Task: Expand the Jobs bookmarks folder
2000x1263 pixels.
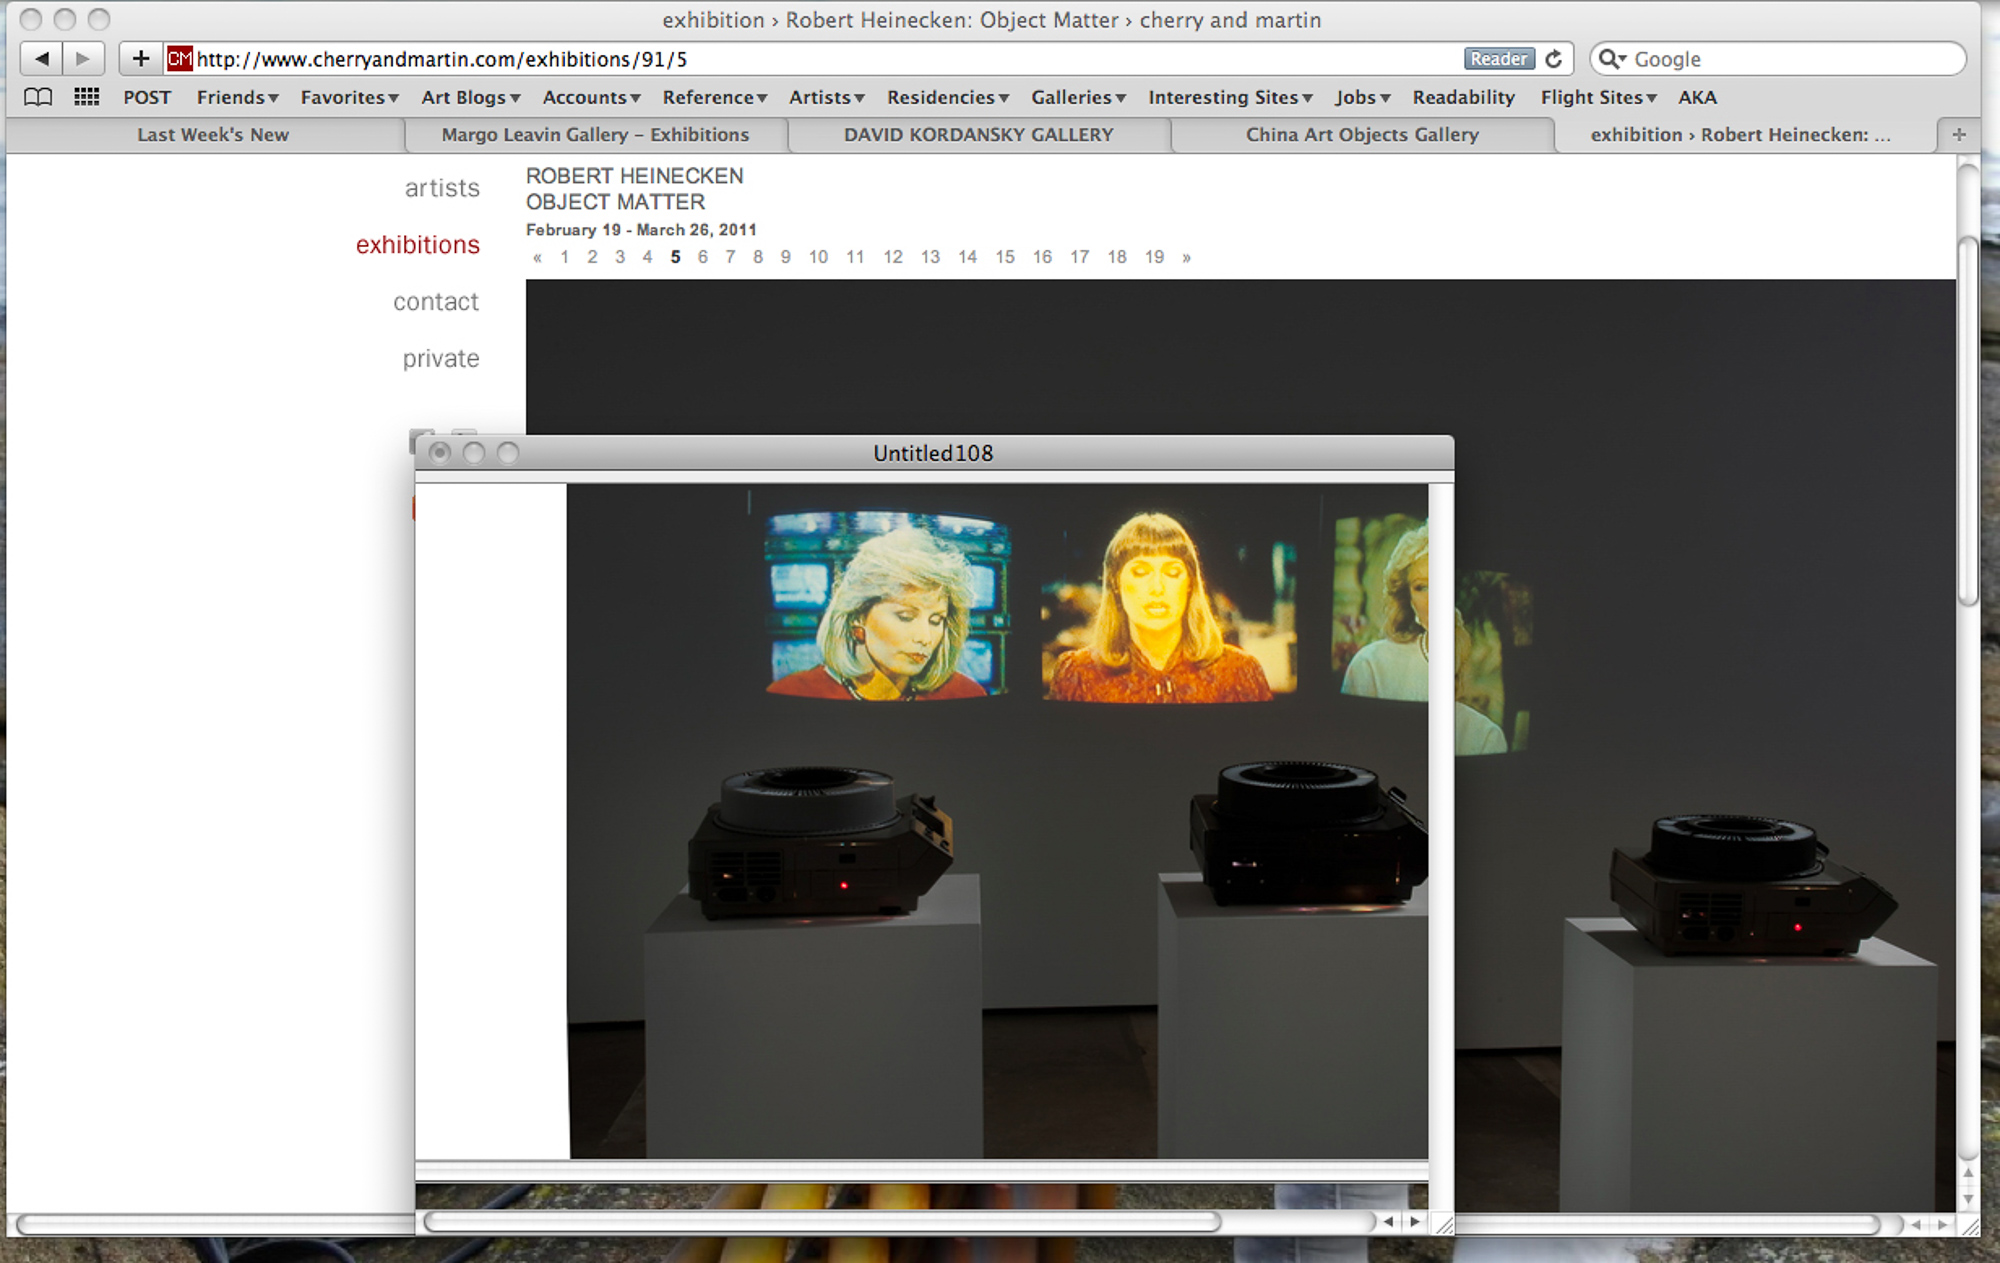Action: (1362, 97)
